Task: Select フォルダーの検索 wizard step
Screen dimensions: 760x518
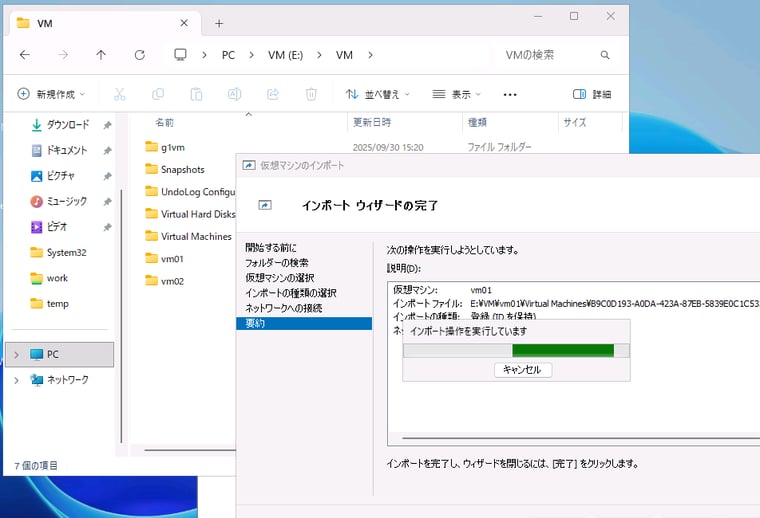Action: pyautogui.click(x=277, y=263)
